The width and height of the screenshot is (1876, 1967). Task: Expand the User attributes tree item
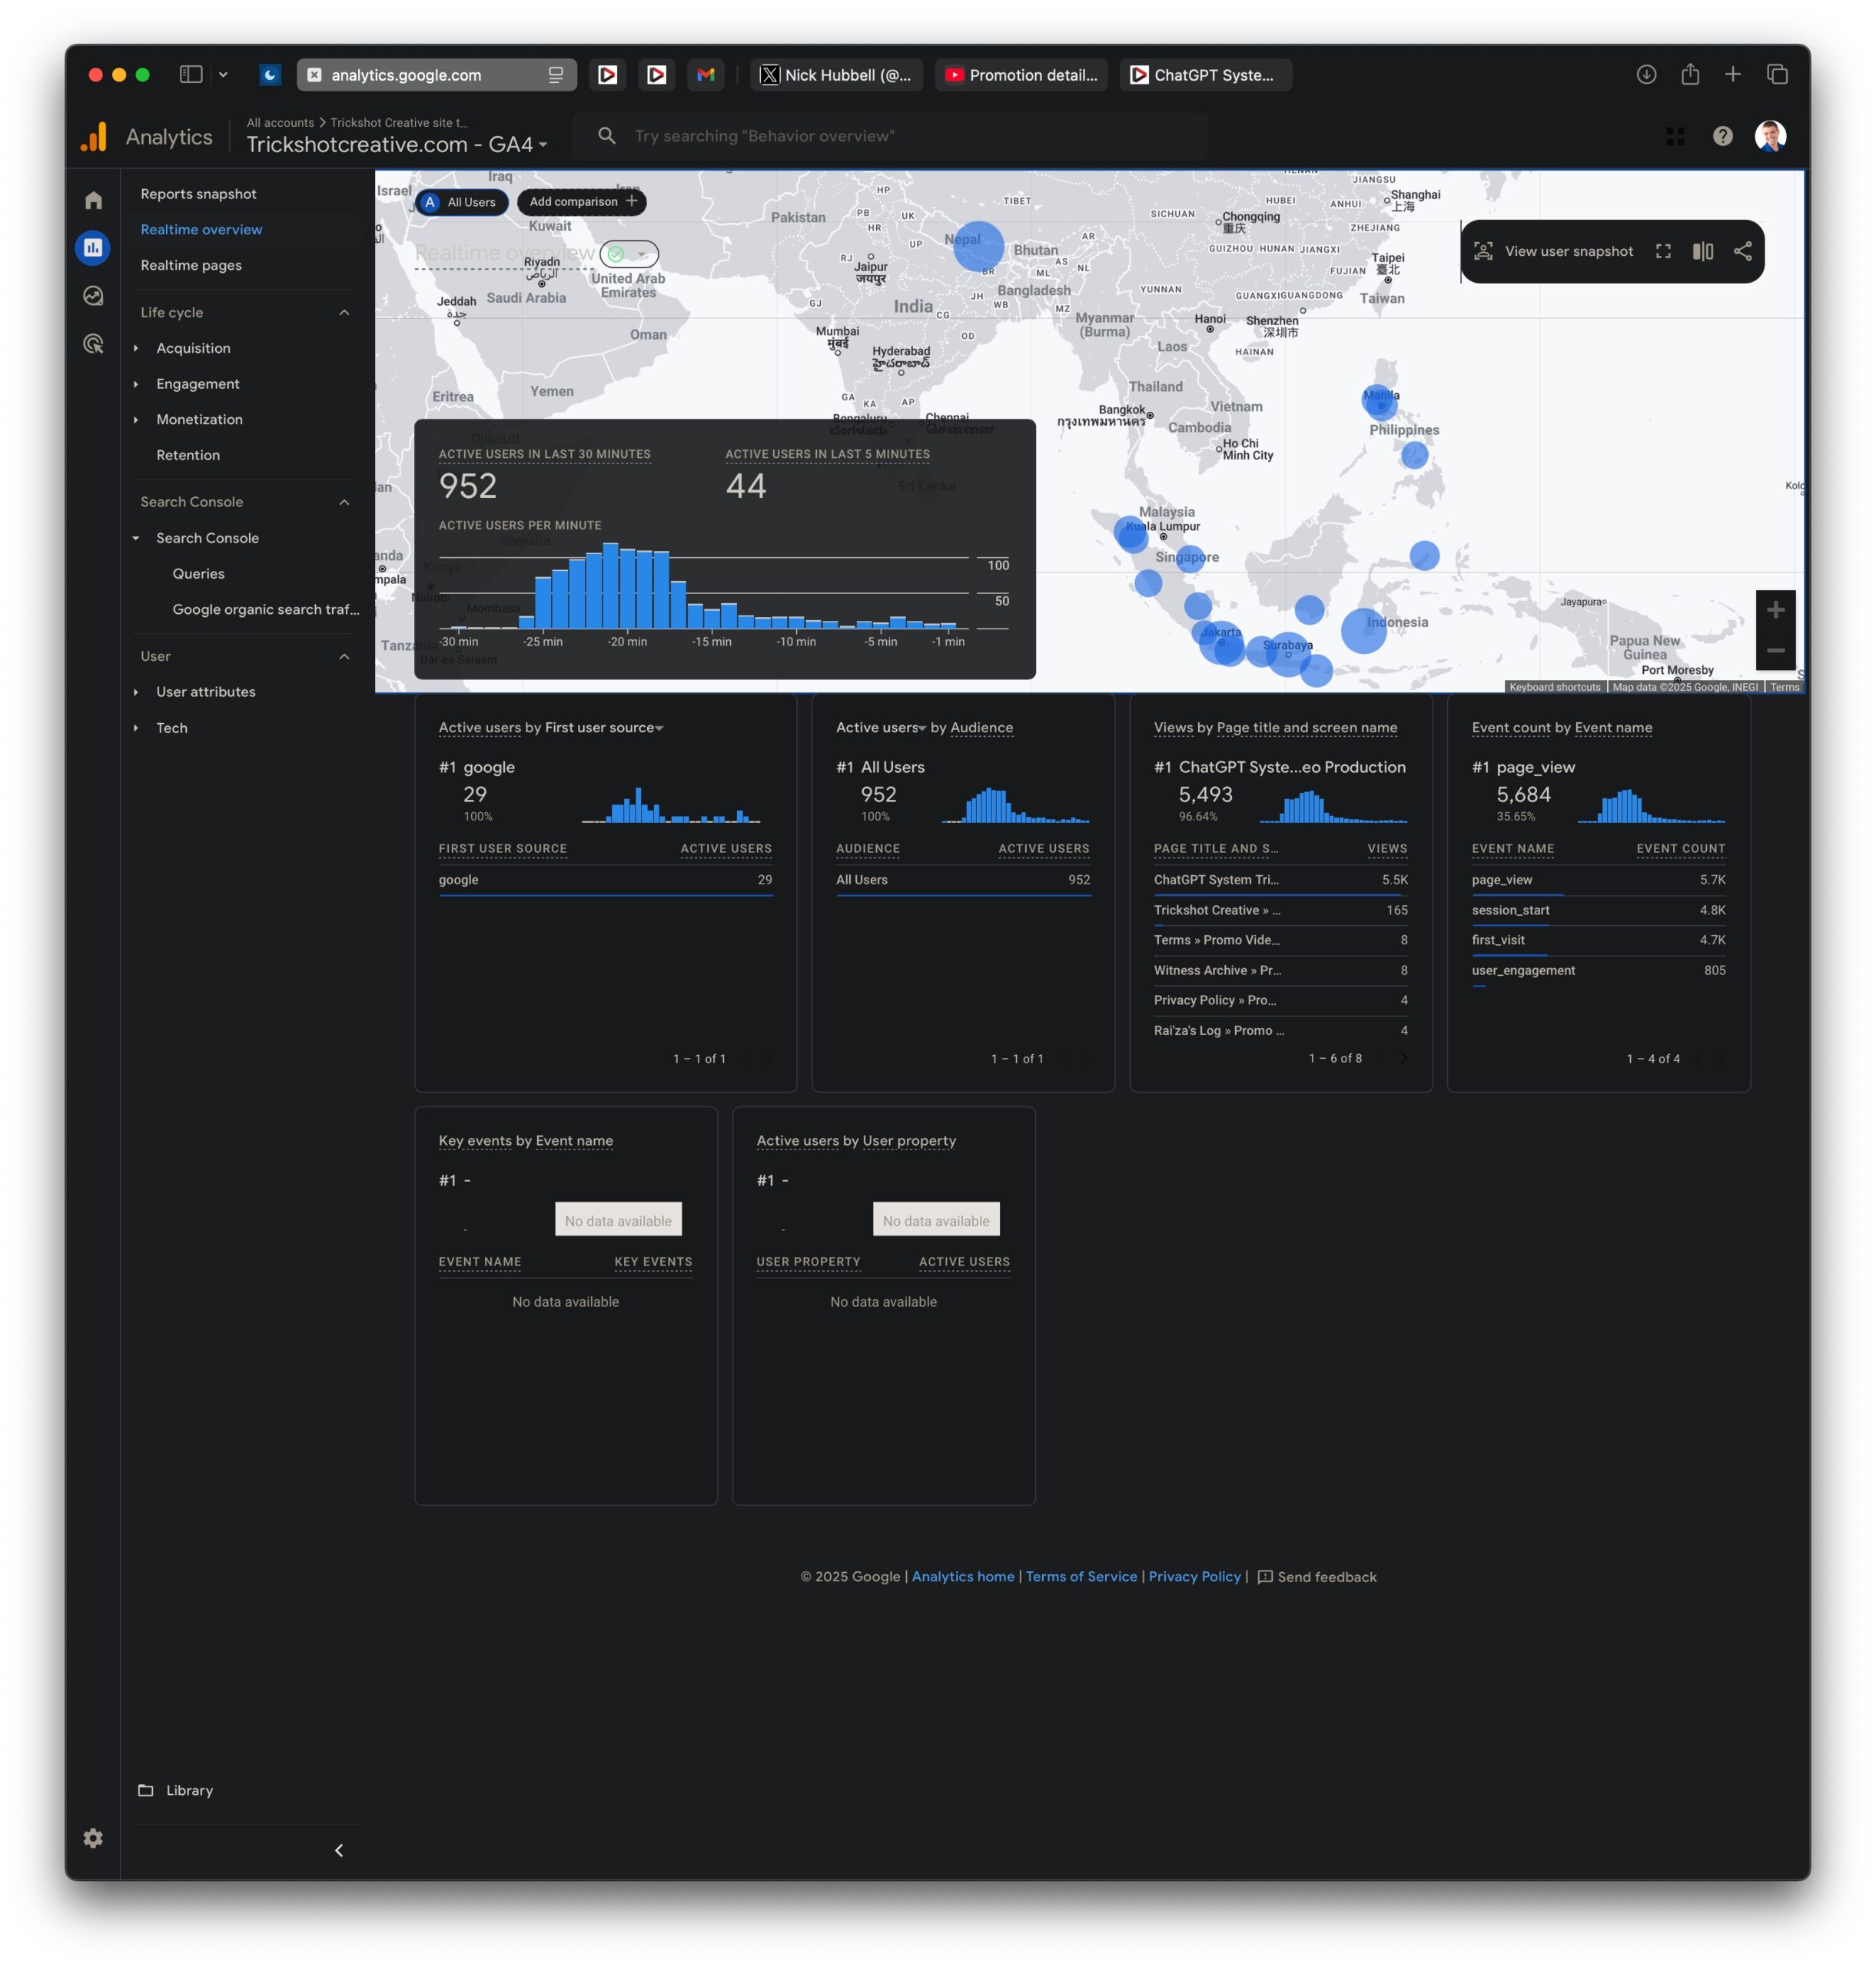[136, 692]
